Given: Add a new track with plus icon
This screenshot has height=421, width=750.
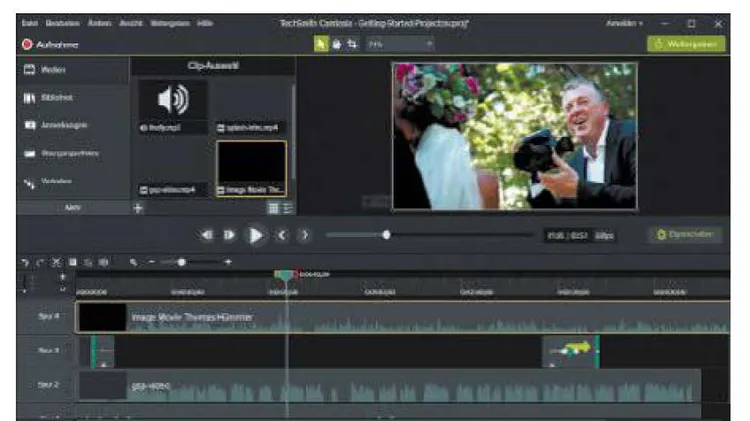Looking at the screenshot, I should (x=62, y=277).
